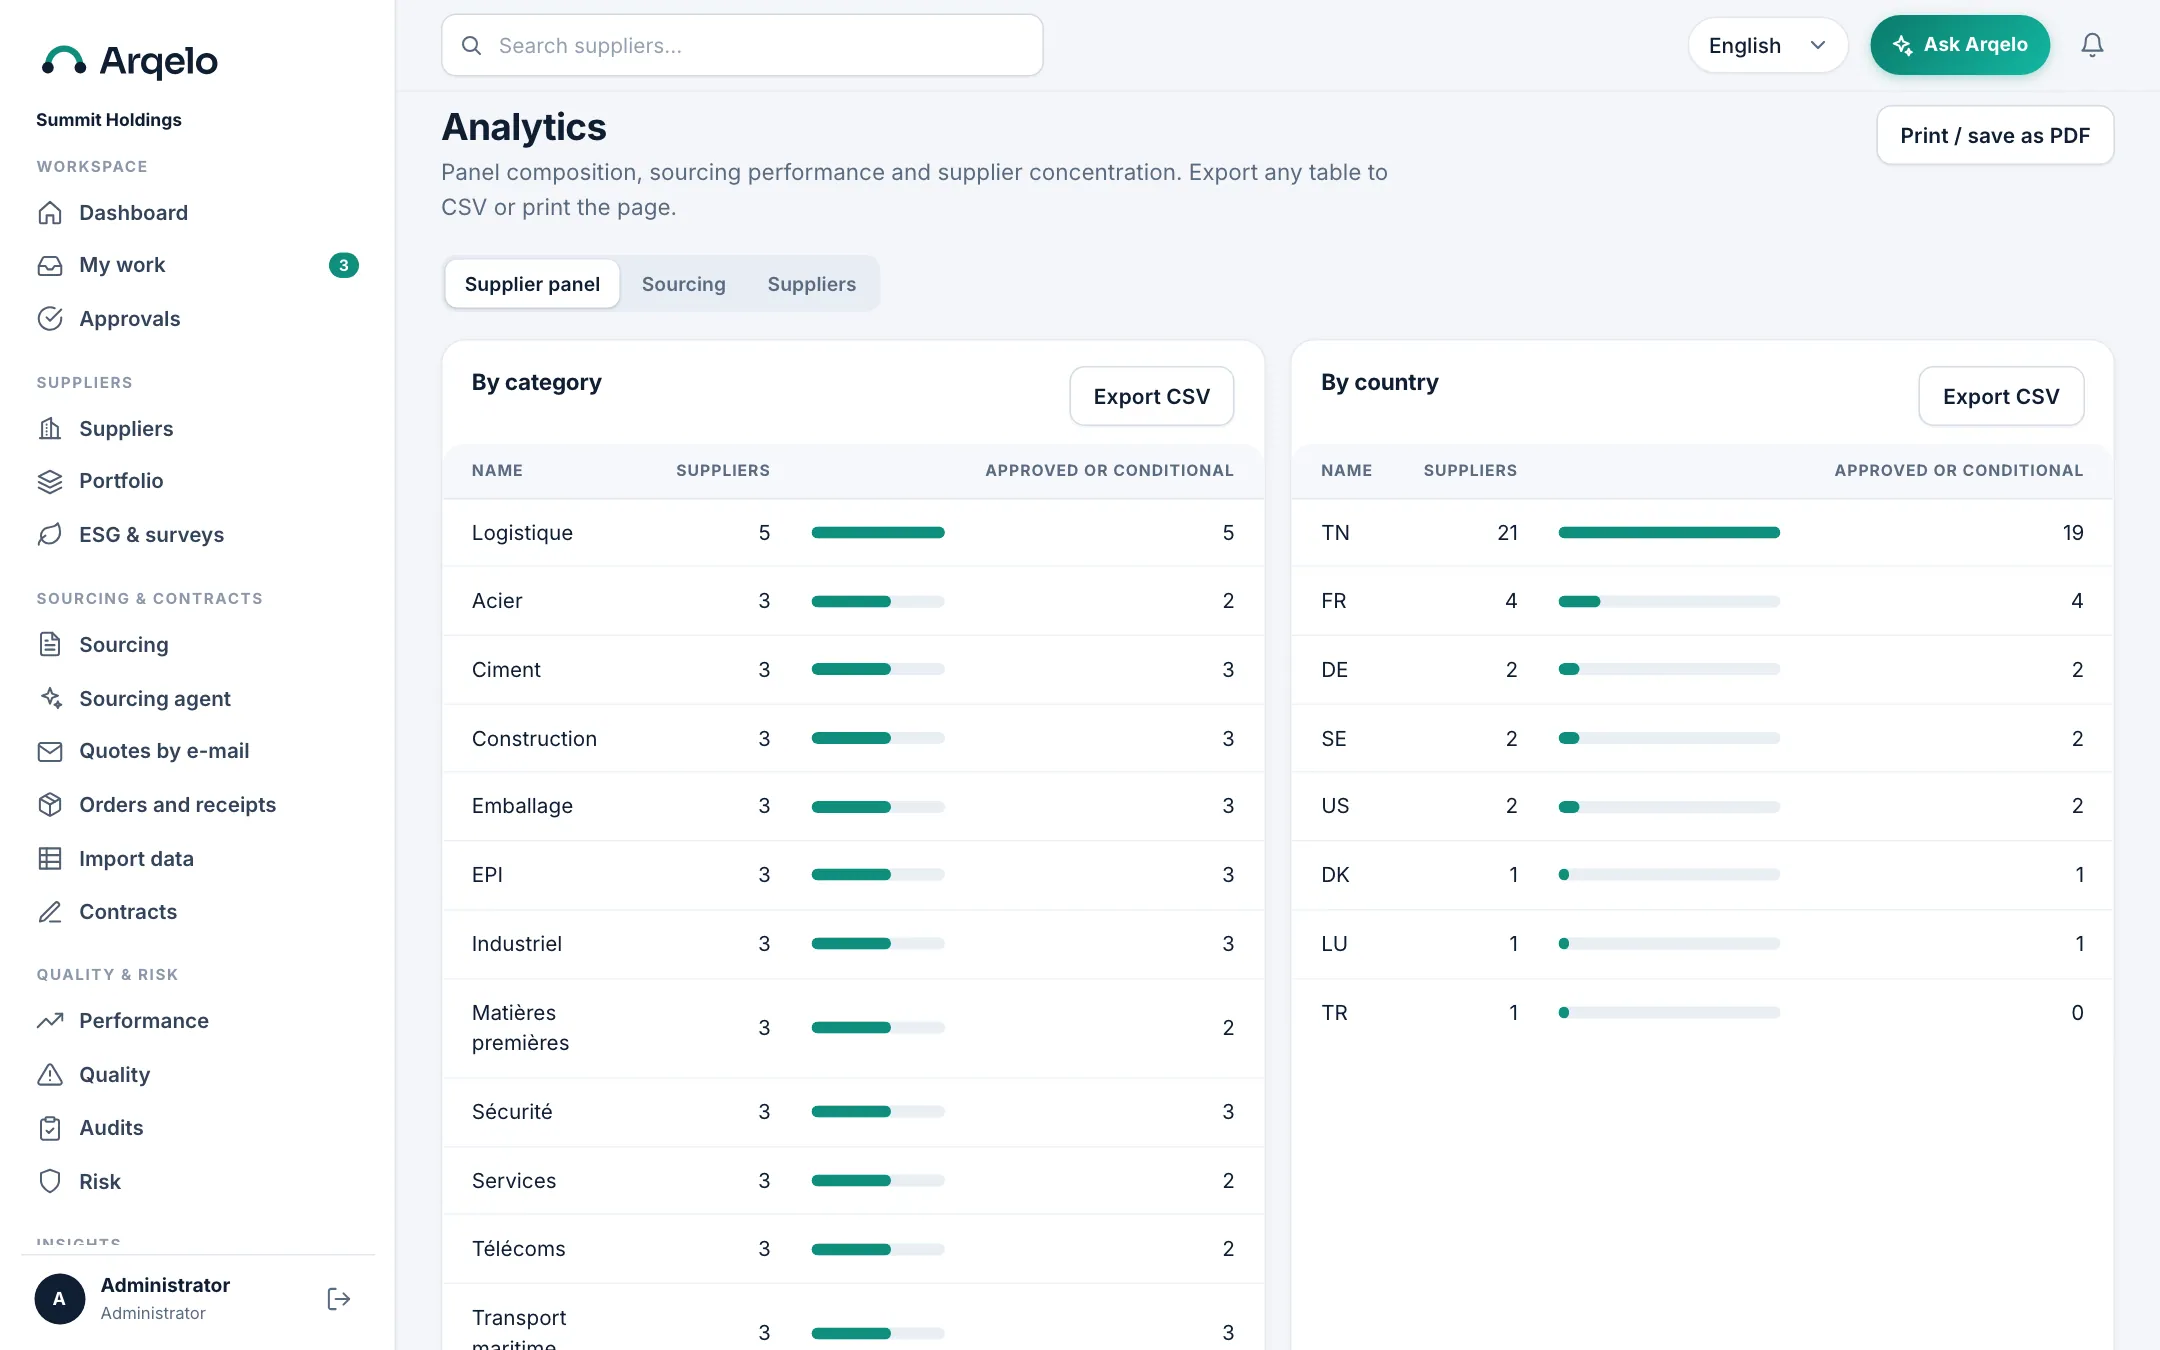
Task: Click the Sourcing document icon
Action: click(x=50, y=645)
